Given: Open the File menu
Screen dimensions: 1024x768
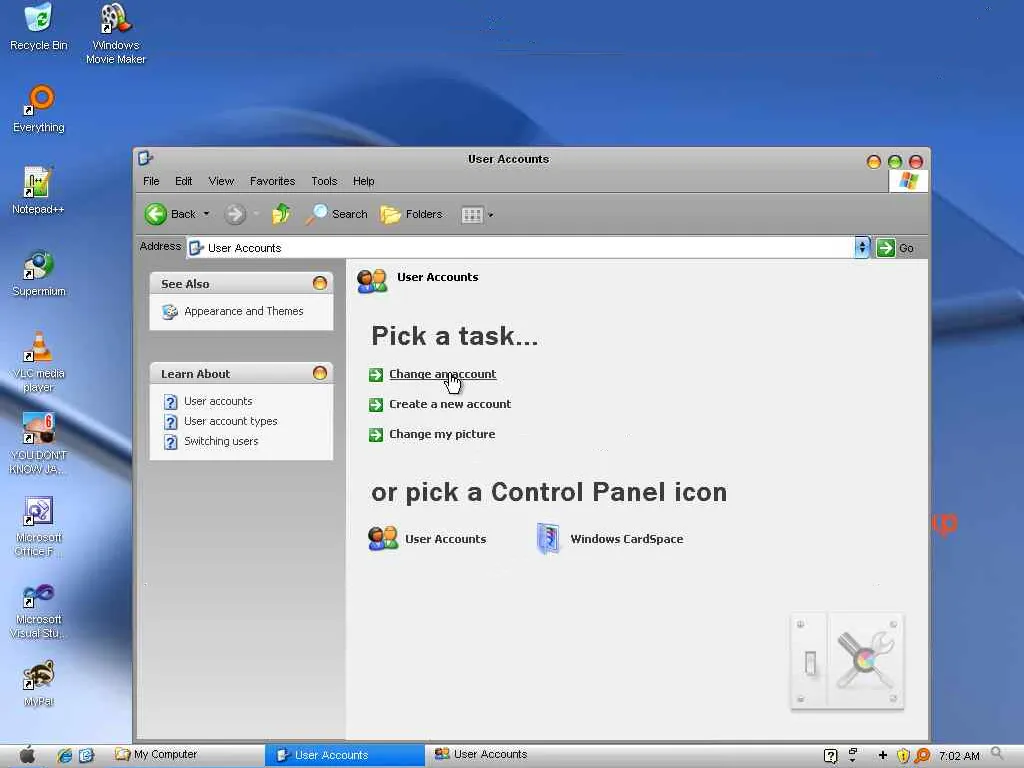Looking at the screenshot, I should 152,181.
